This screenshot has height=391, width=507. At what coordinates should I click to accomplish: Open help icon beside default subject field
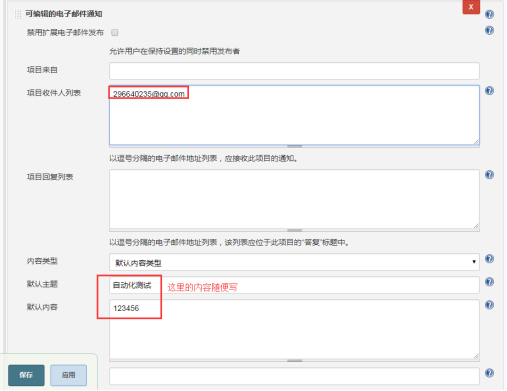coord(489,281)
